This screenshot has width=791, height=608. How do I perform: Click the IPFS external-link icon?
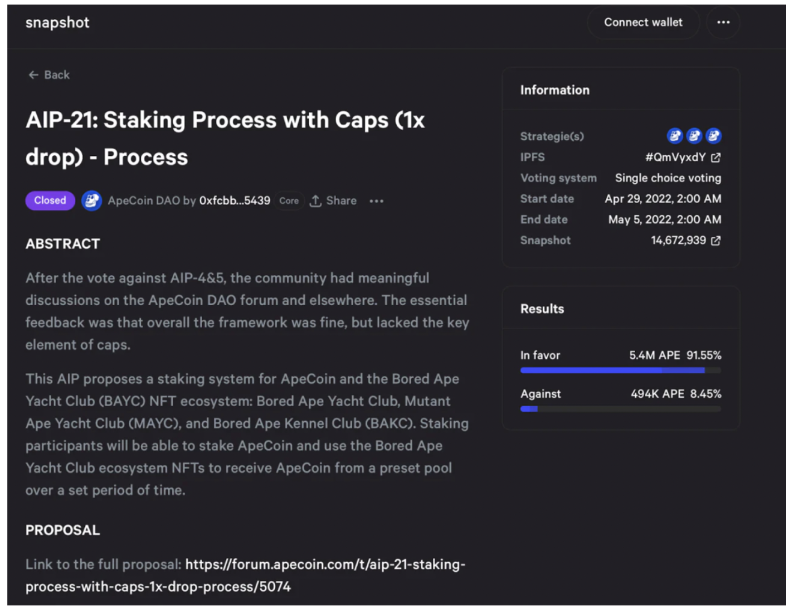(x=715, y=157)
